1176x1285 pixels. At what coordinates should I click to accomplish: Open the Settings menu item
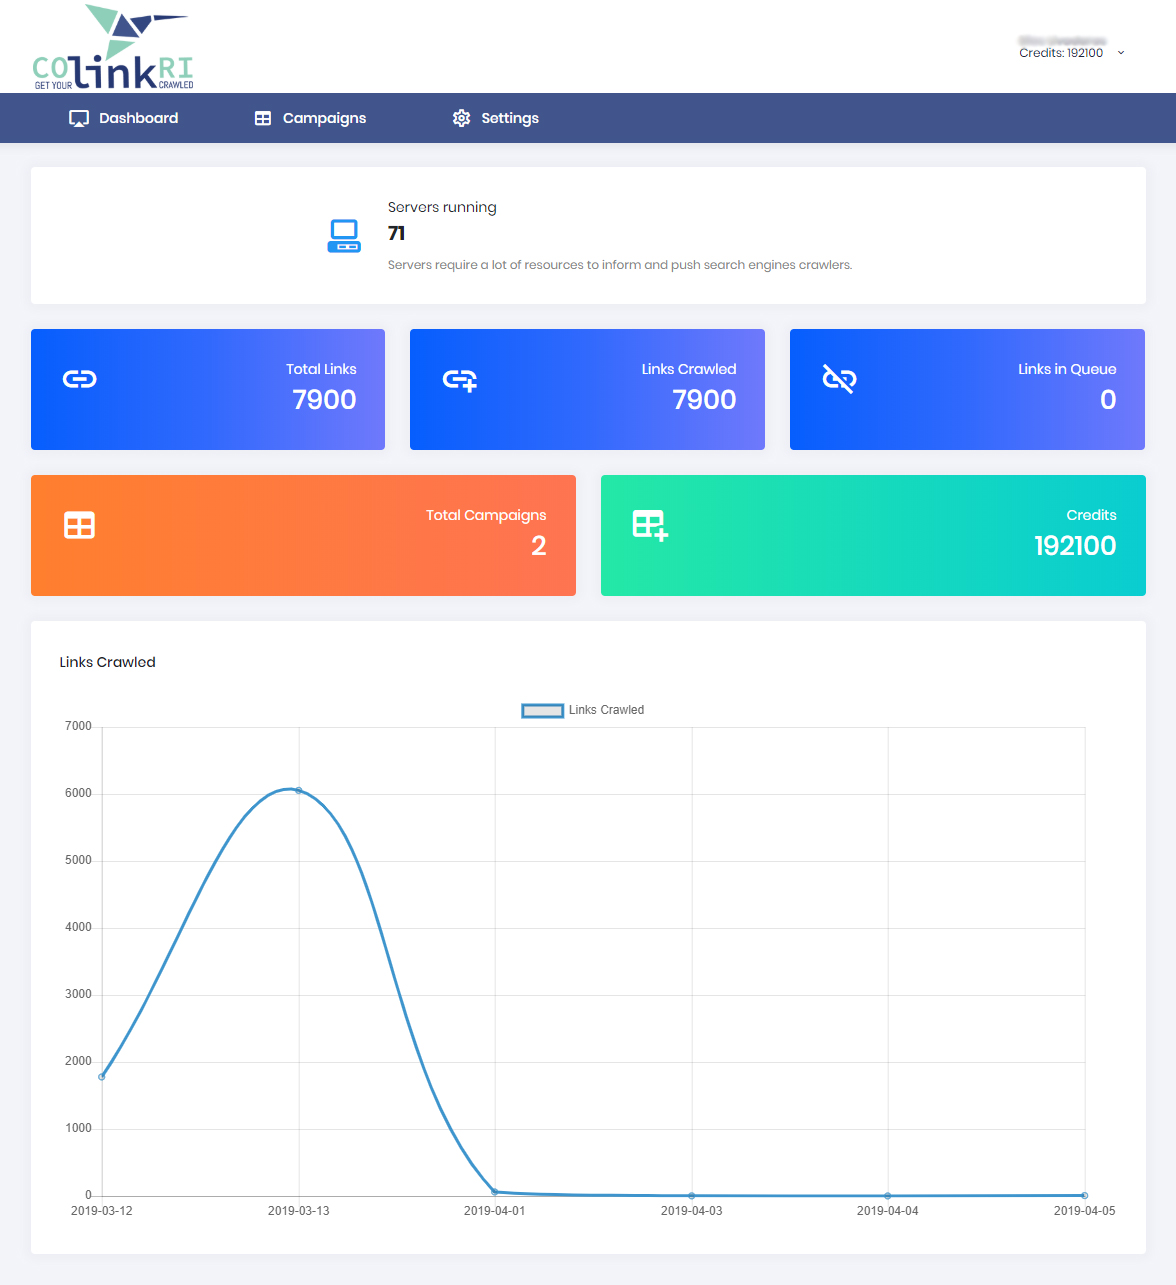click(510, 118)
